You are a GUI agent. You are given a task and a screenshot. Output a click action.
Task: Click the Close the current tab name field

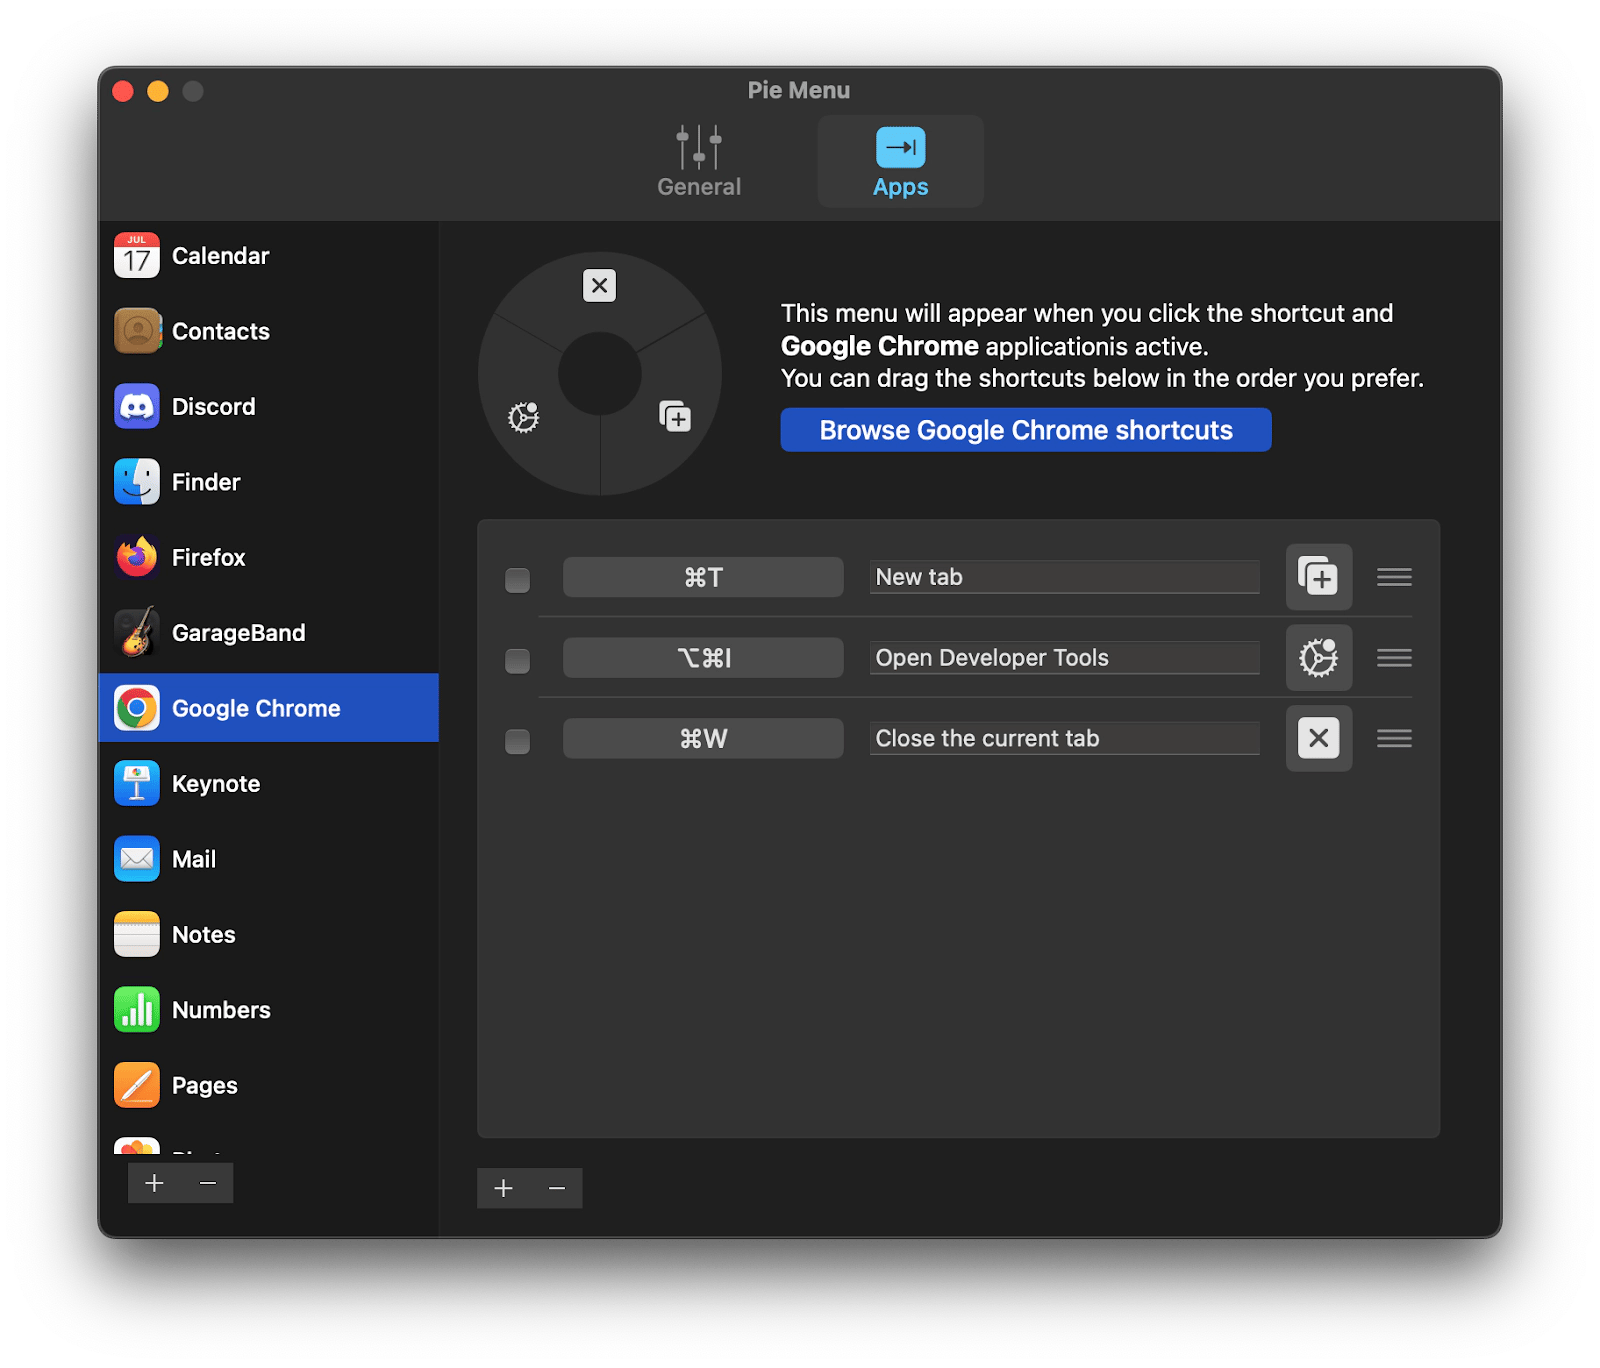pyautogui.click(x=1064, y=739)
